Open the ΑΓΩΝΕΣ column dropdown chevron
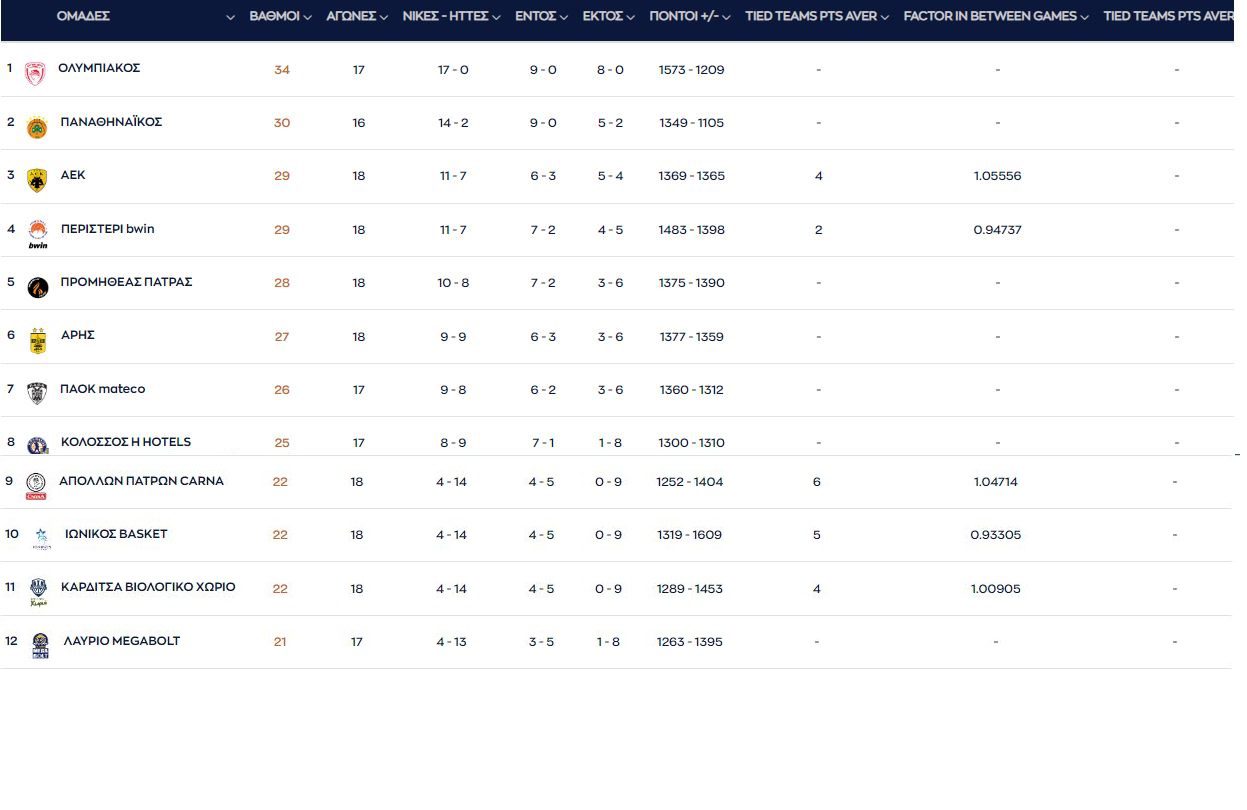Viewport: 1247px width, 810px height. [x=384, y=17]
